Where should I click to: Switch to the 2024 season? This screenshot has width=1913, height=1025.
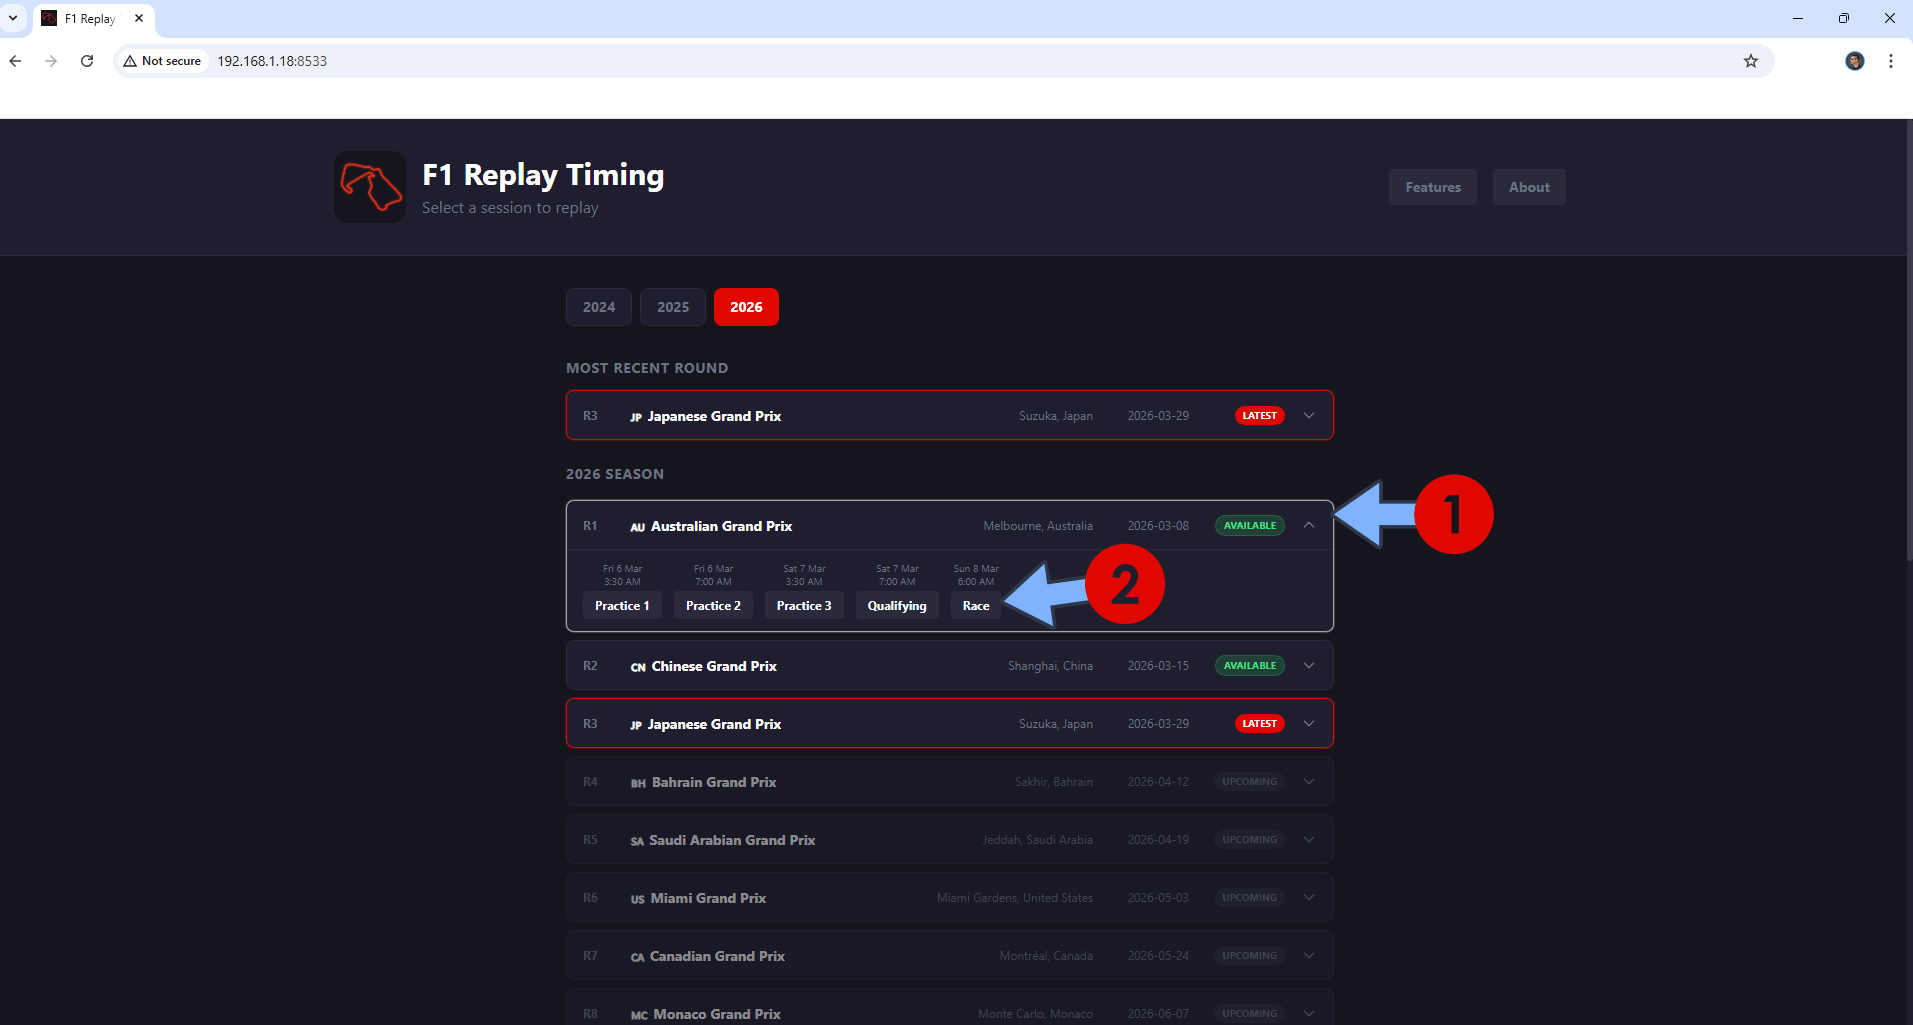(x=598, y=306)
